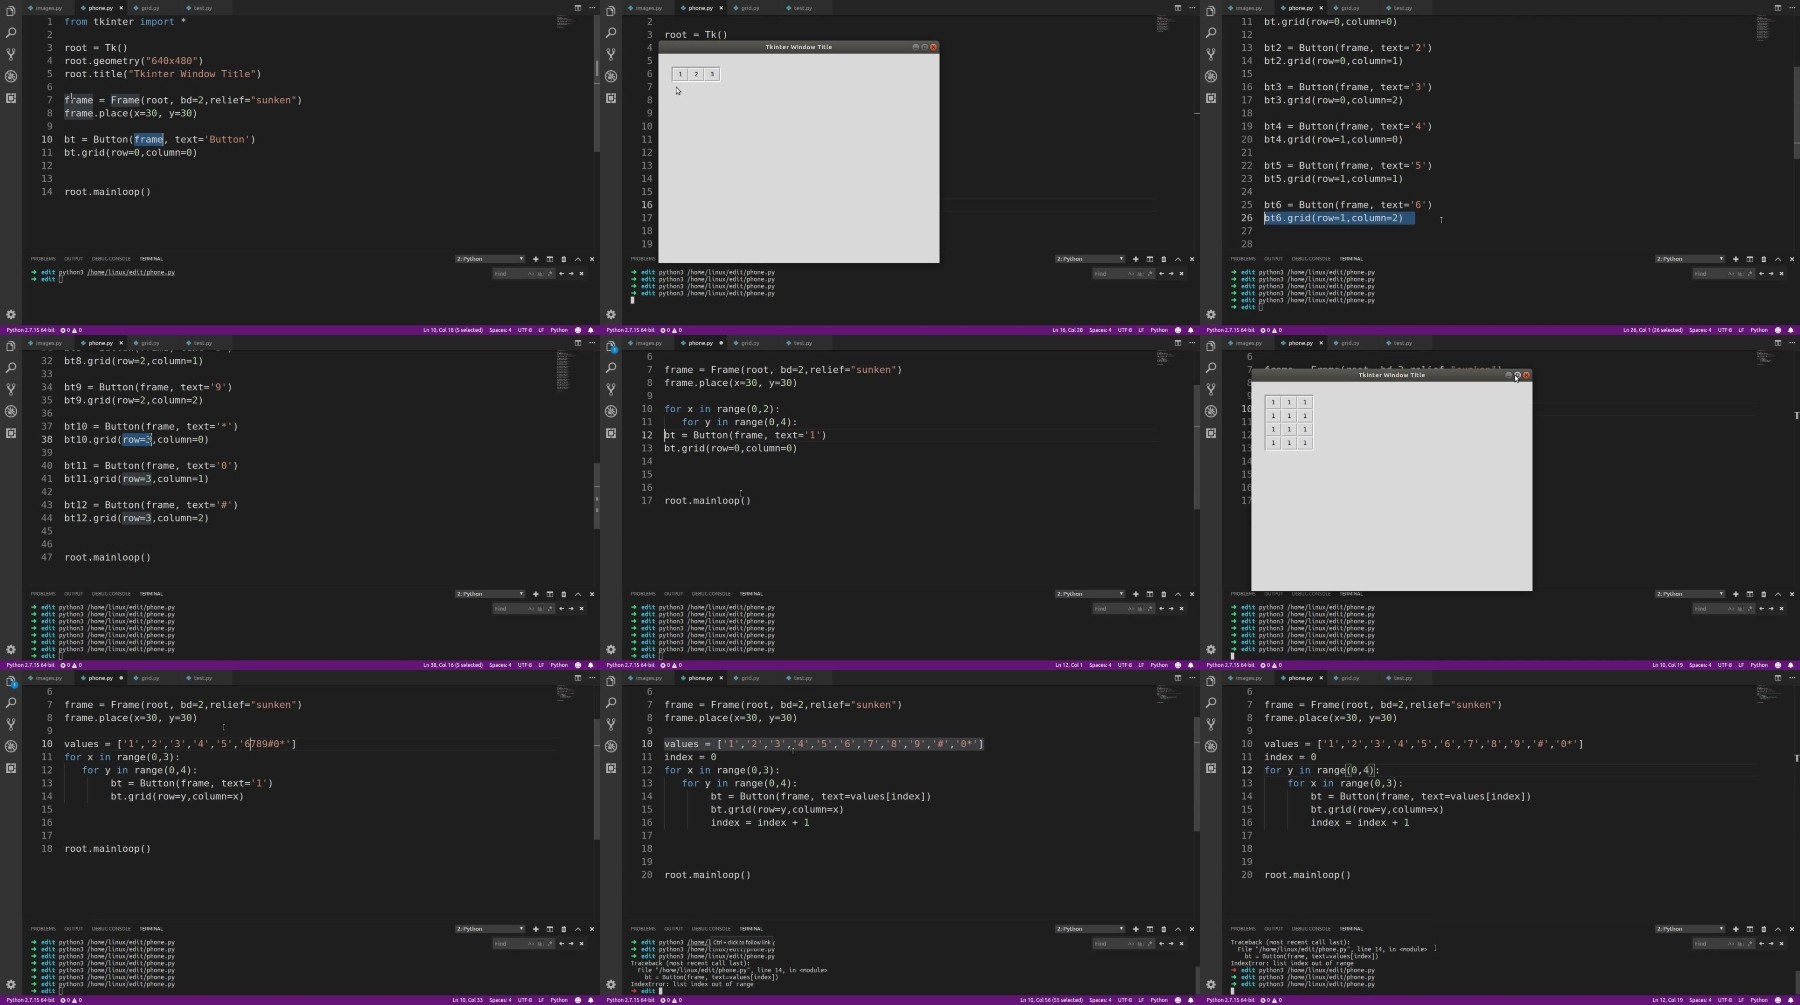Click 'Ln 26, Col 1 (26 selected)' status entry
The width and height of the screenshot is (1800, 1005).
coord(1654,330)
